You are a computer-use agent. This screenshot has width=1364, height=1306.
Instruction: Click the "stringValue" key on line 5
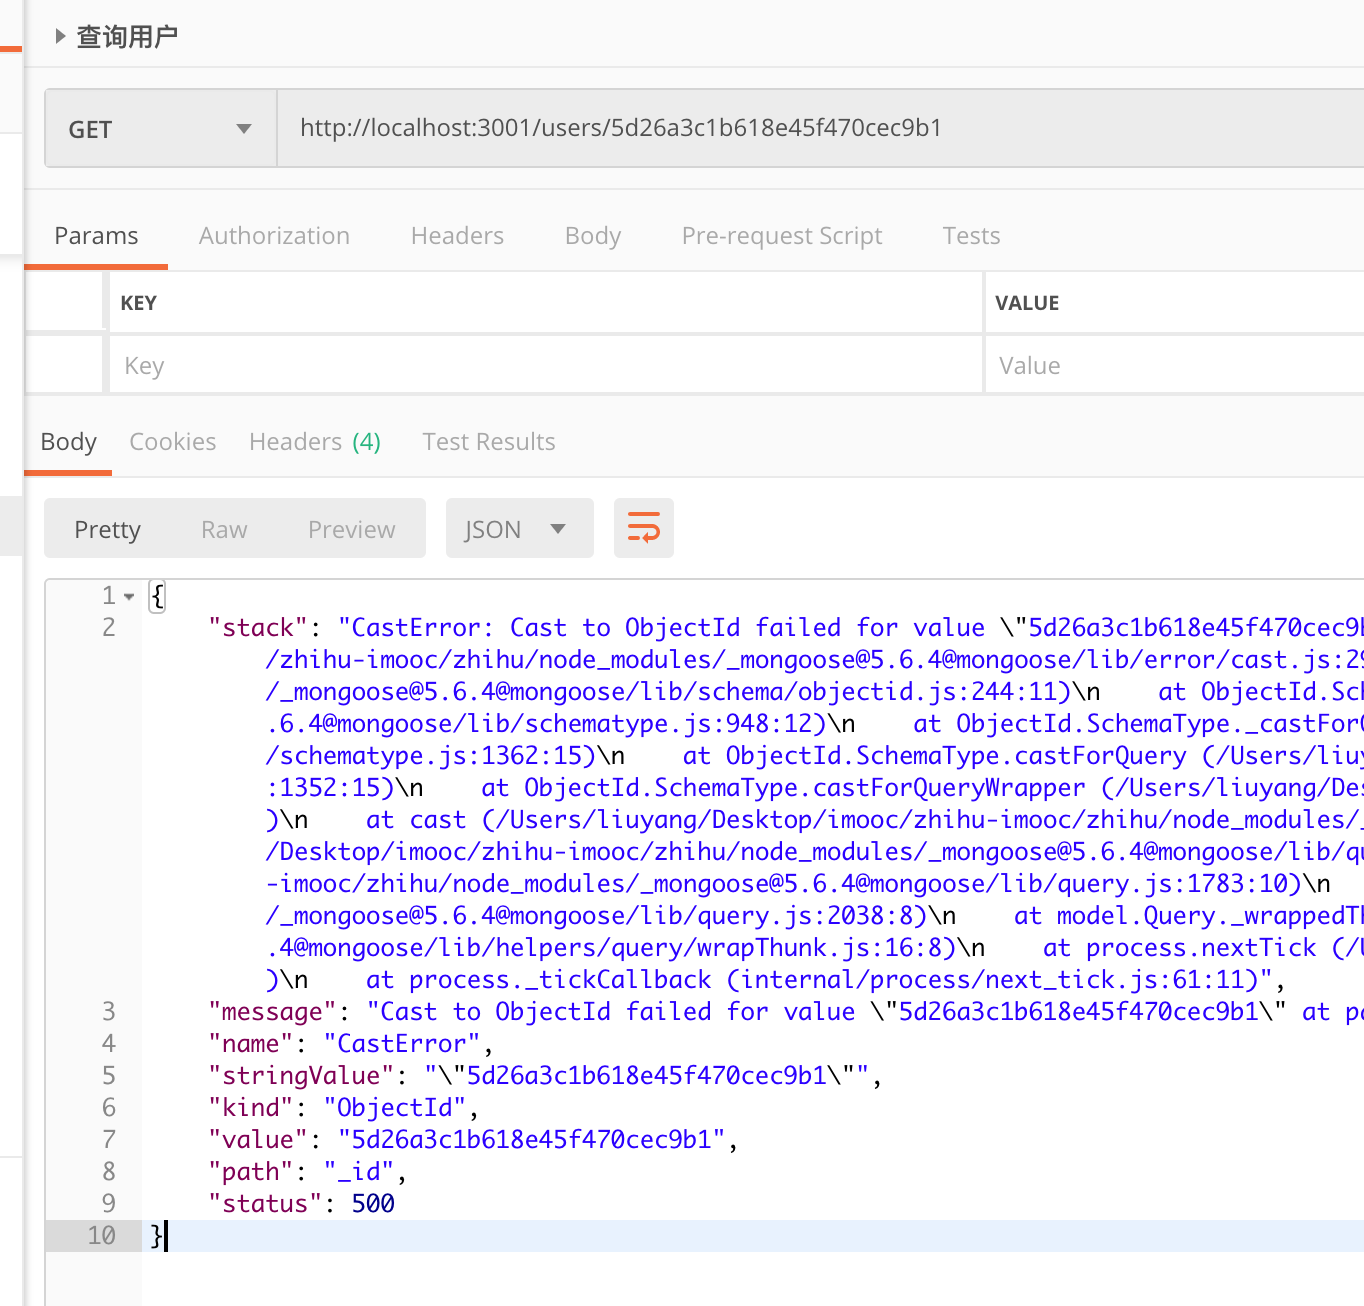pyautogui.click(x=302, y=1076)
